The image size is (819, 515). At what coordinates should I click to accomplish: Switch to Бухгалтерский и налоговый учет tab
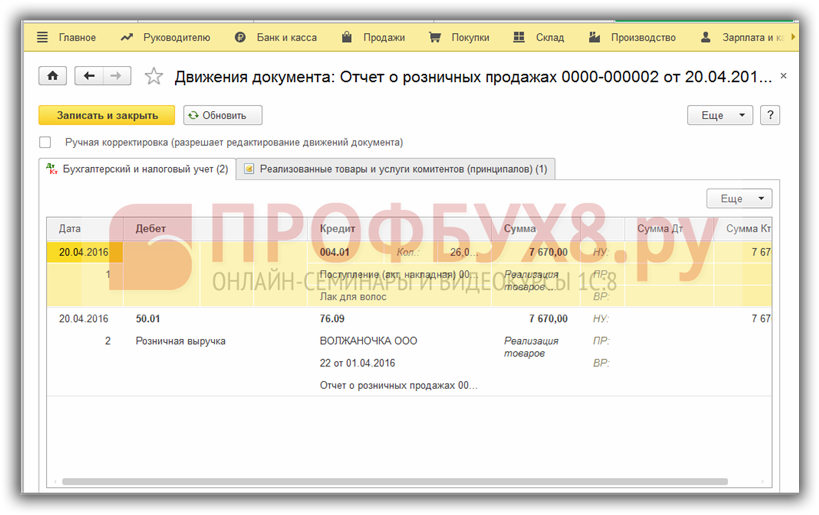[x=138, y=169]
